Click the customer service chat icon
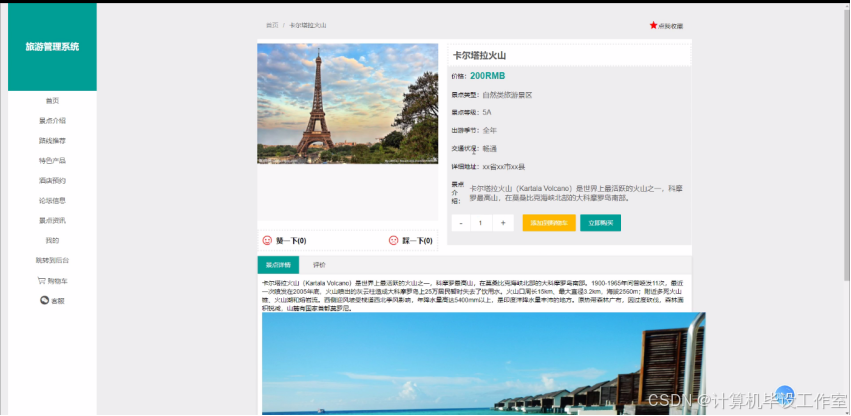 [x=45, y=300]
